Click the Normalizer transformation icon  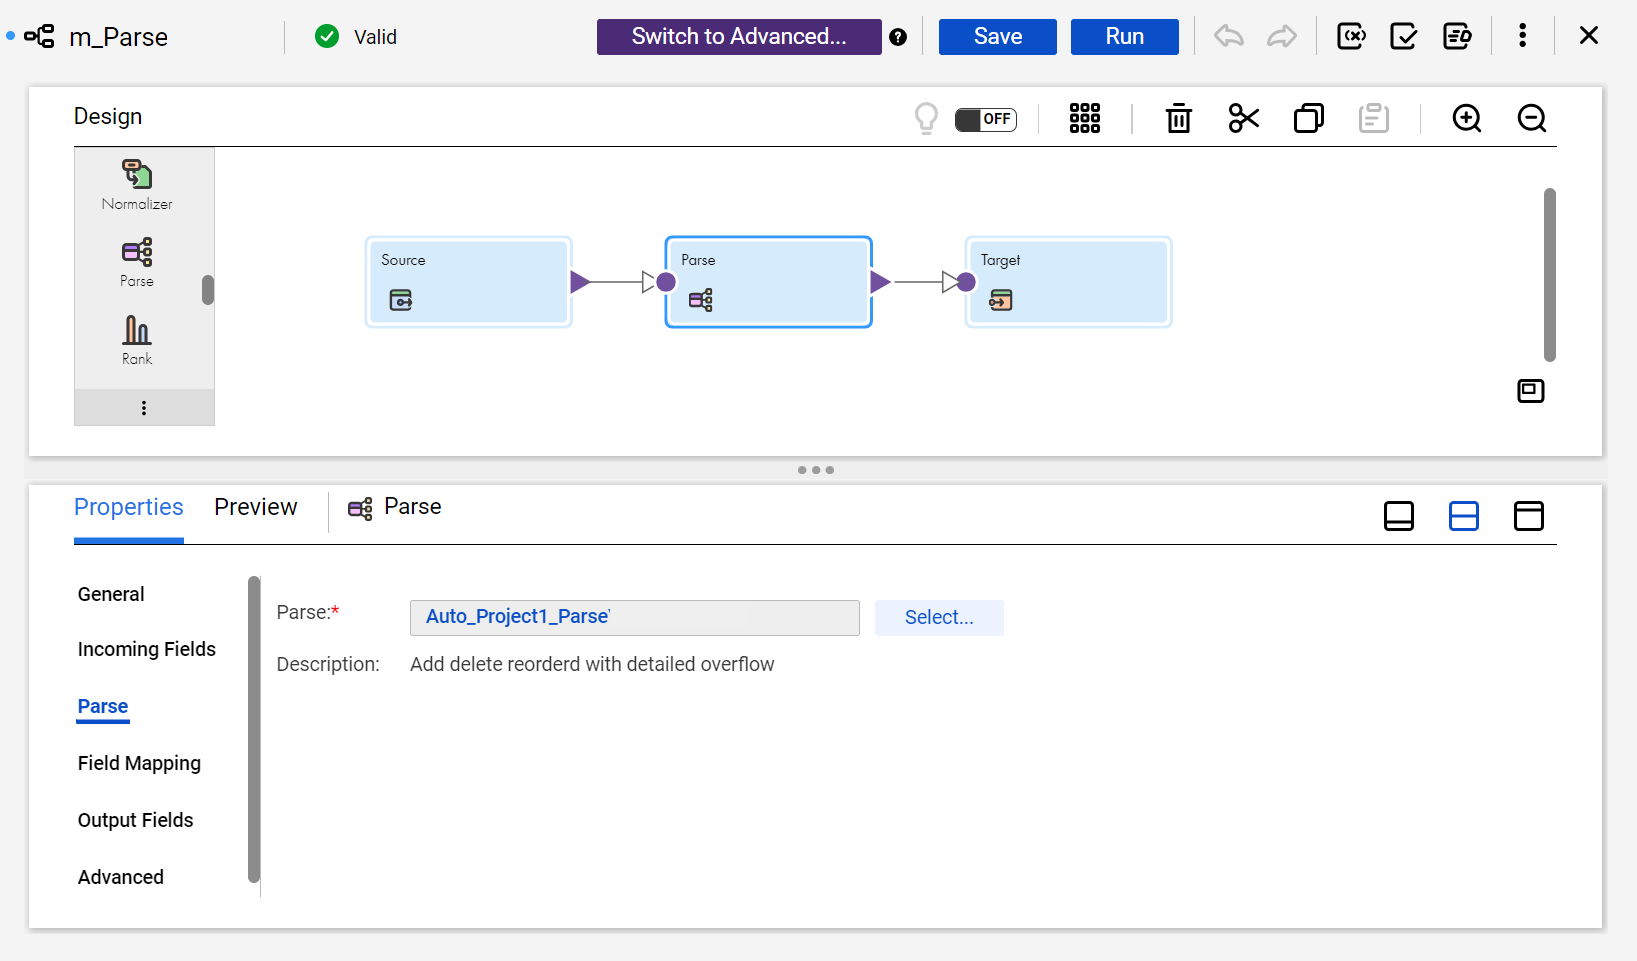coord(137,175)
